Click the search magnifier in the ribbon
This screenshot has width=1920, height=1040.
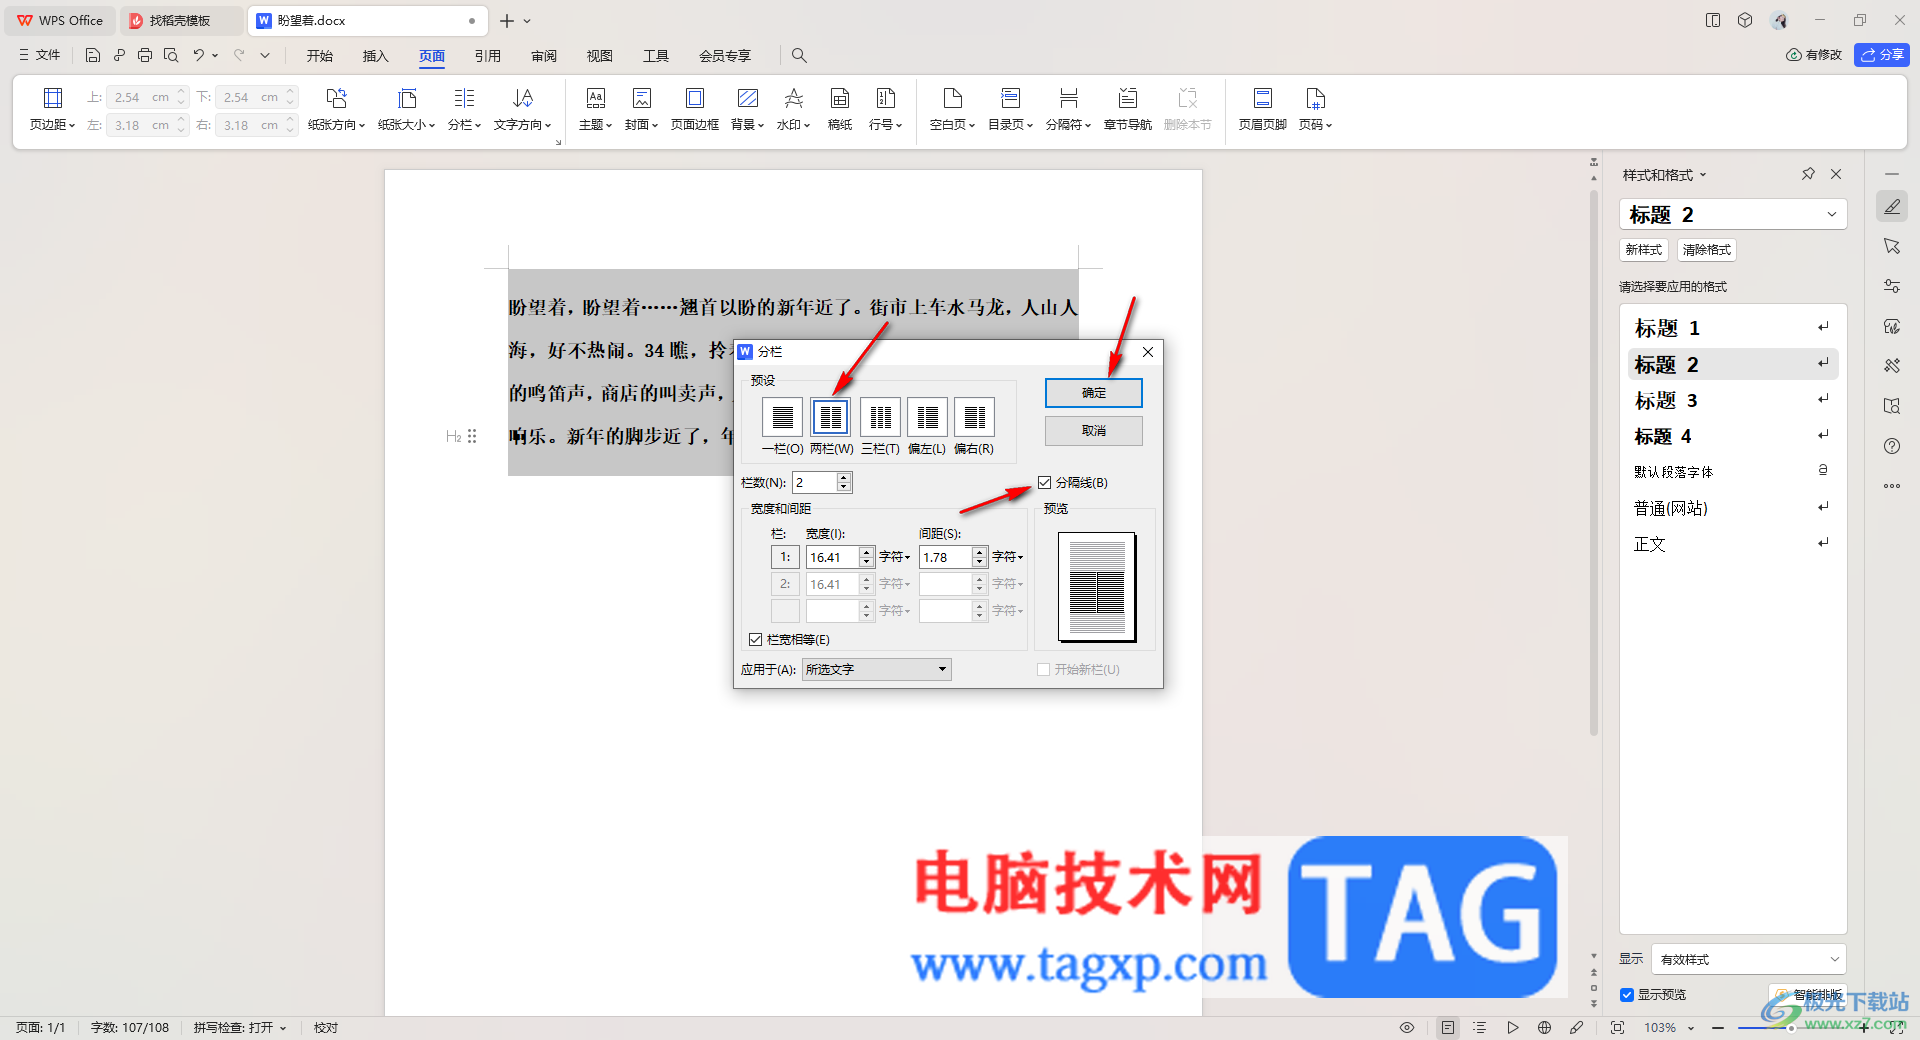(799, 55)
